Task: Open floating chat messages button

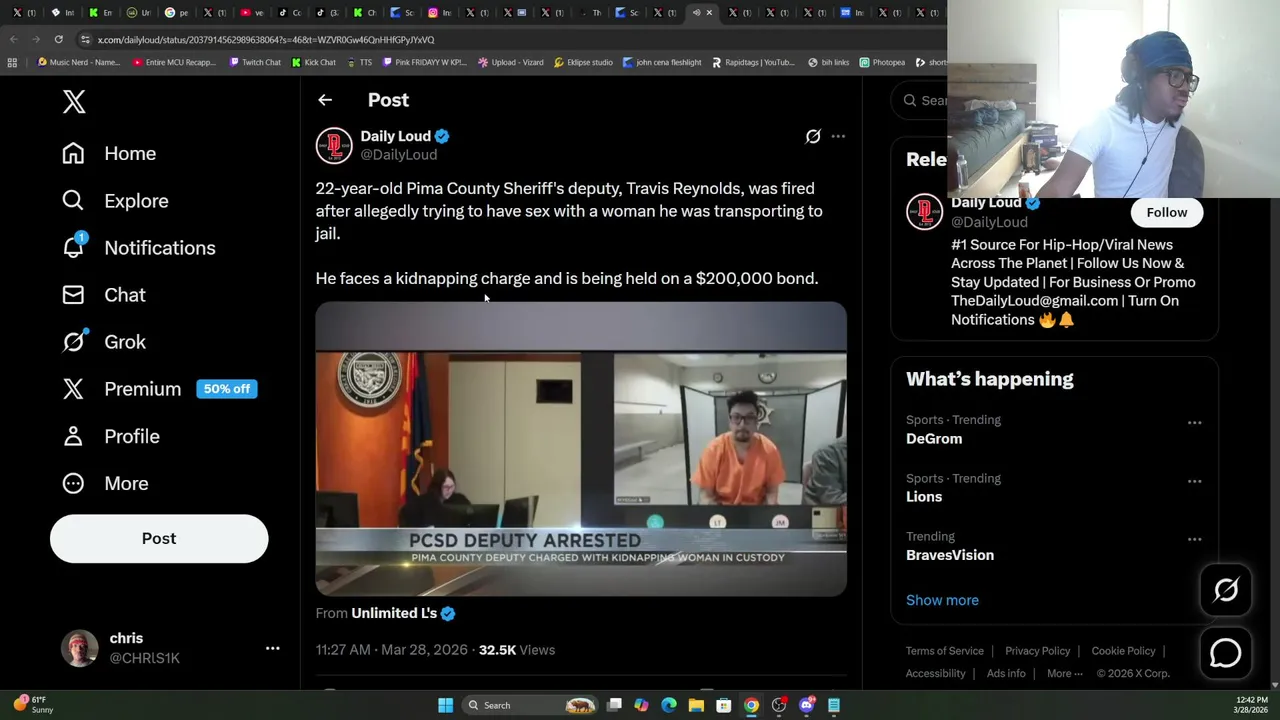Action: (x=1226, y=653)
